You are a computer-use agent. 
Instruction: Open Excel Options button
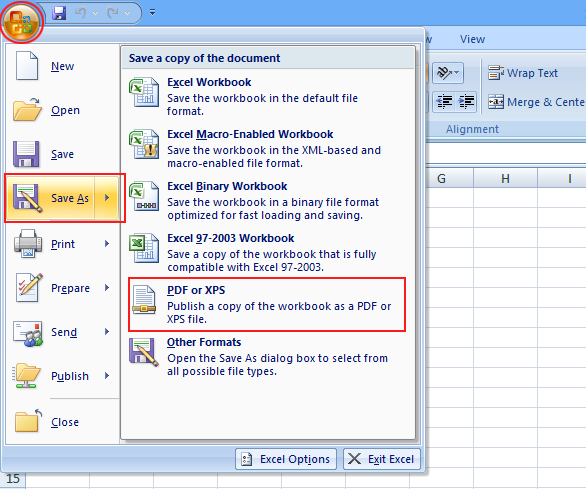pyautogui.click(x=286, y=459)
